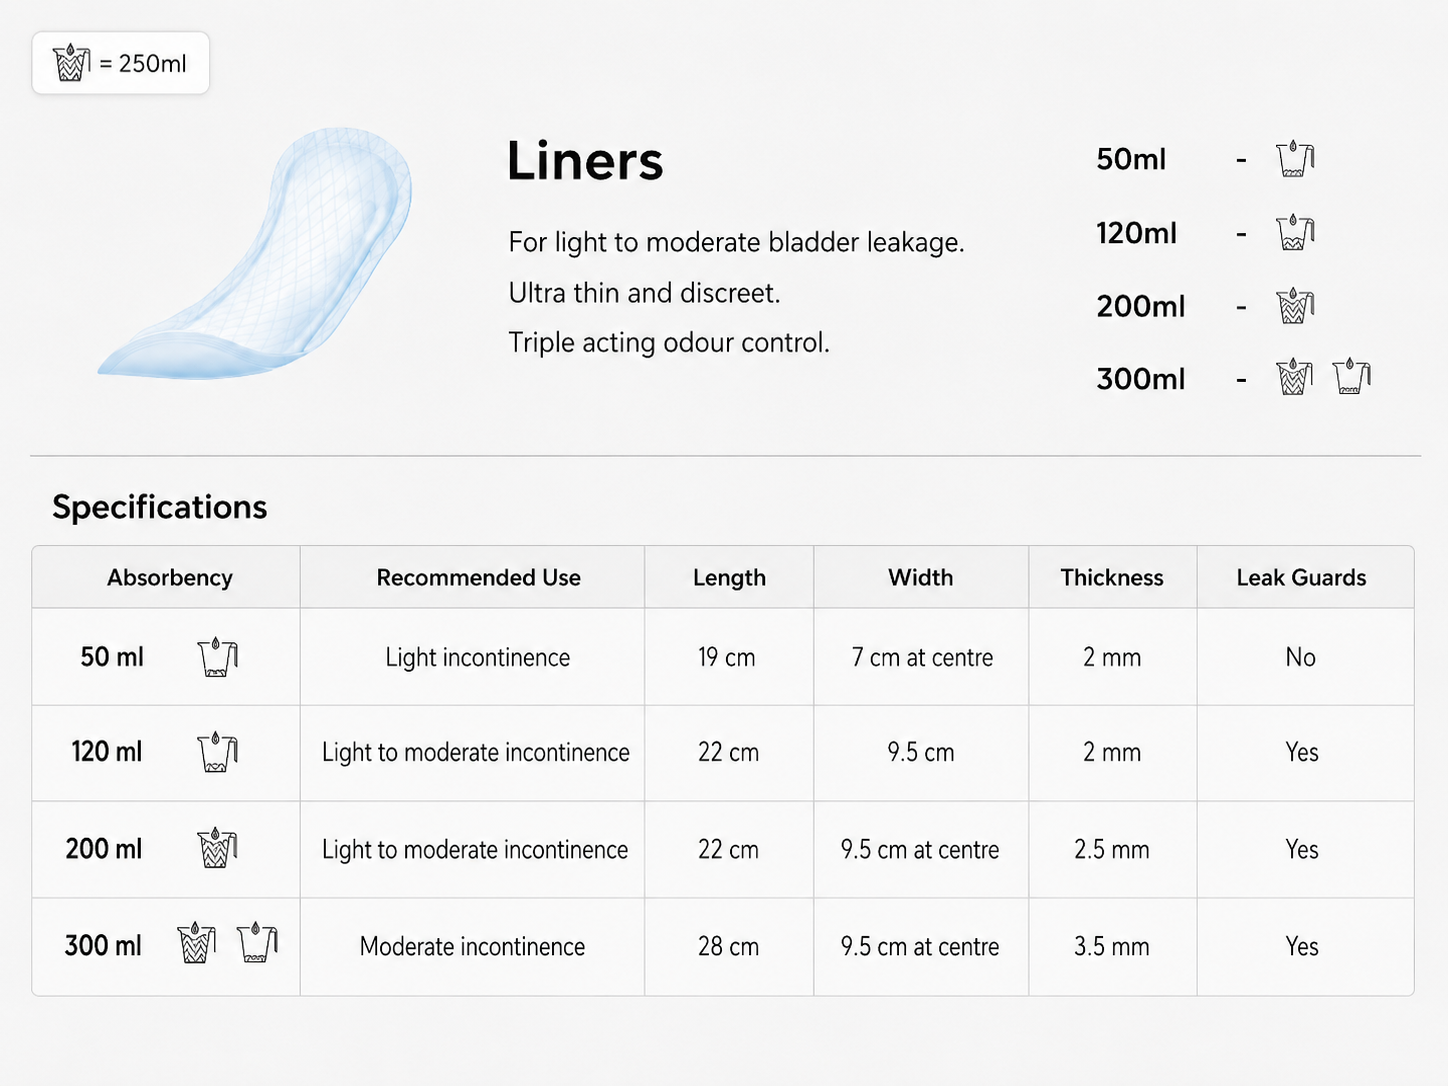1448x1086 pixels.
Task: Click the Thickness column header
Action: click(x=1112, y=577)
